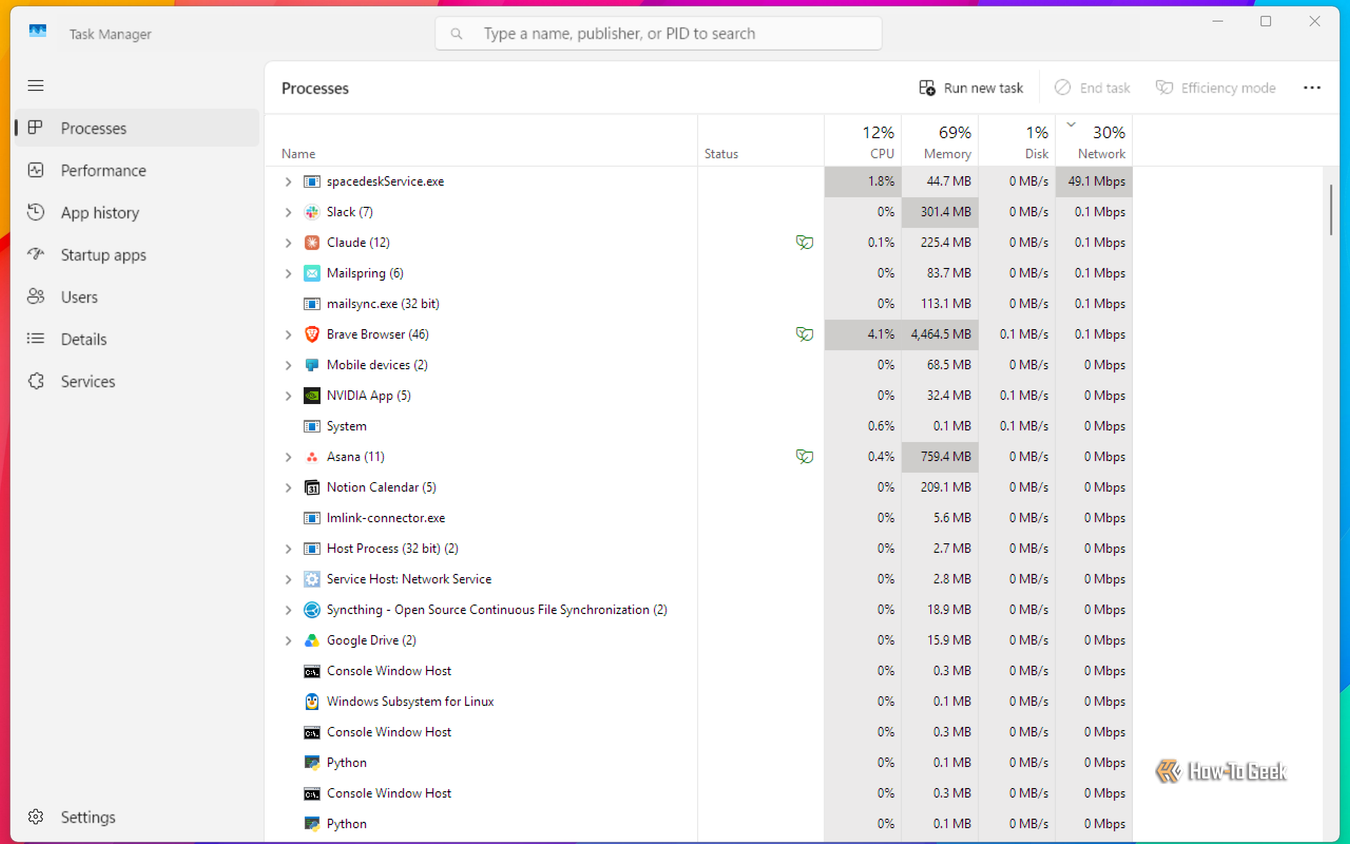Click the System process icon
This screenshot has width=1350, height=844.
pyautogui.click(x=312, y=426)
